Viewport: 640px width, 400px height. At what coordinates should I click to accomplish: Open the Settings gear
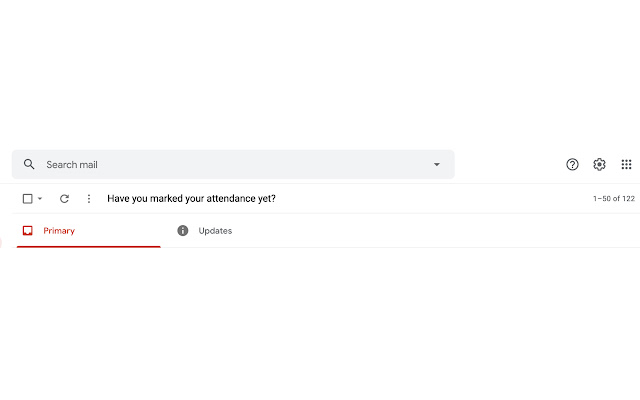coord(599,164)
